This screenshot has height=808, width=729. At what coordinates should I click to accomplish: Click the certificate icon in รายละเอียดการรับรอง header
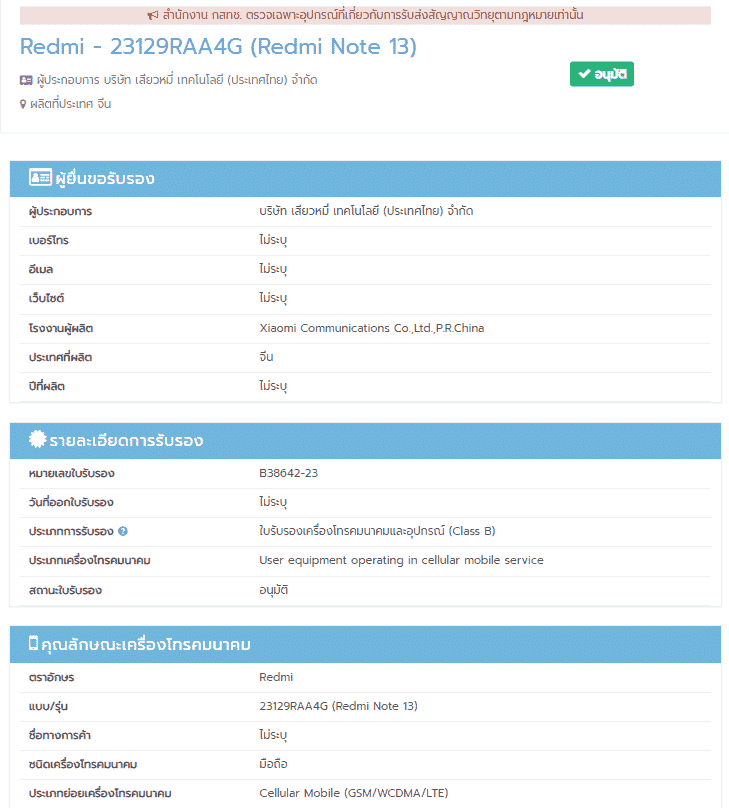point(38,440)
